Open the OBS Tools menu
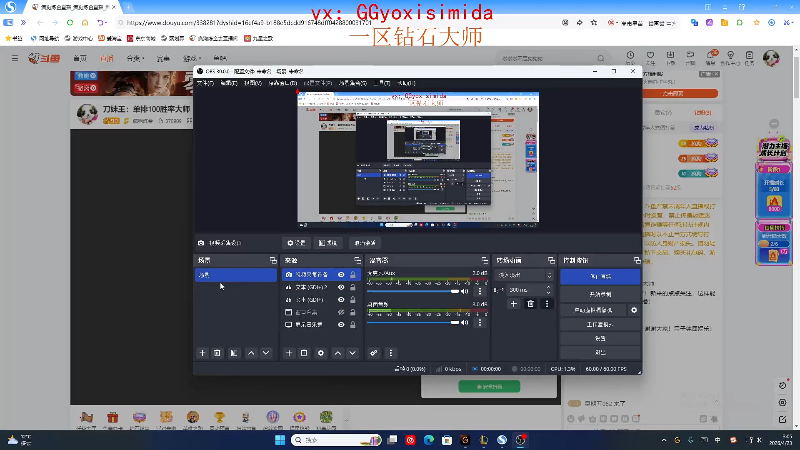 382,83
